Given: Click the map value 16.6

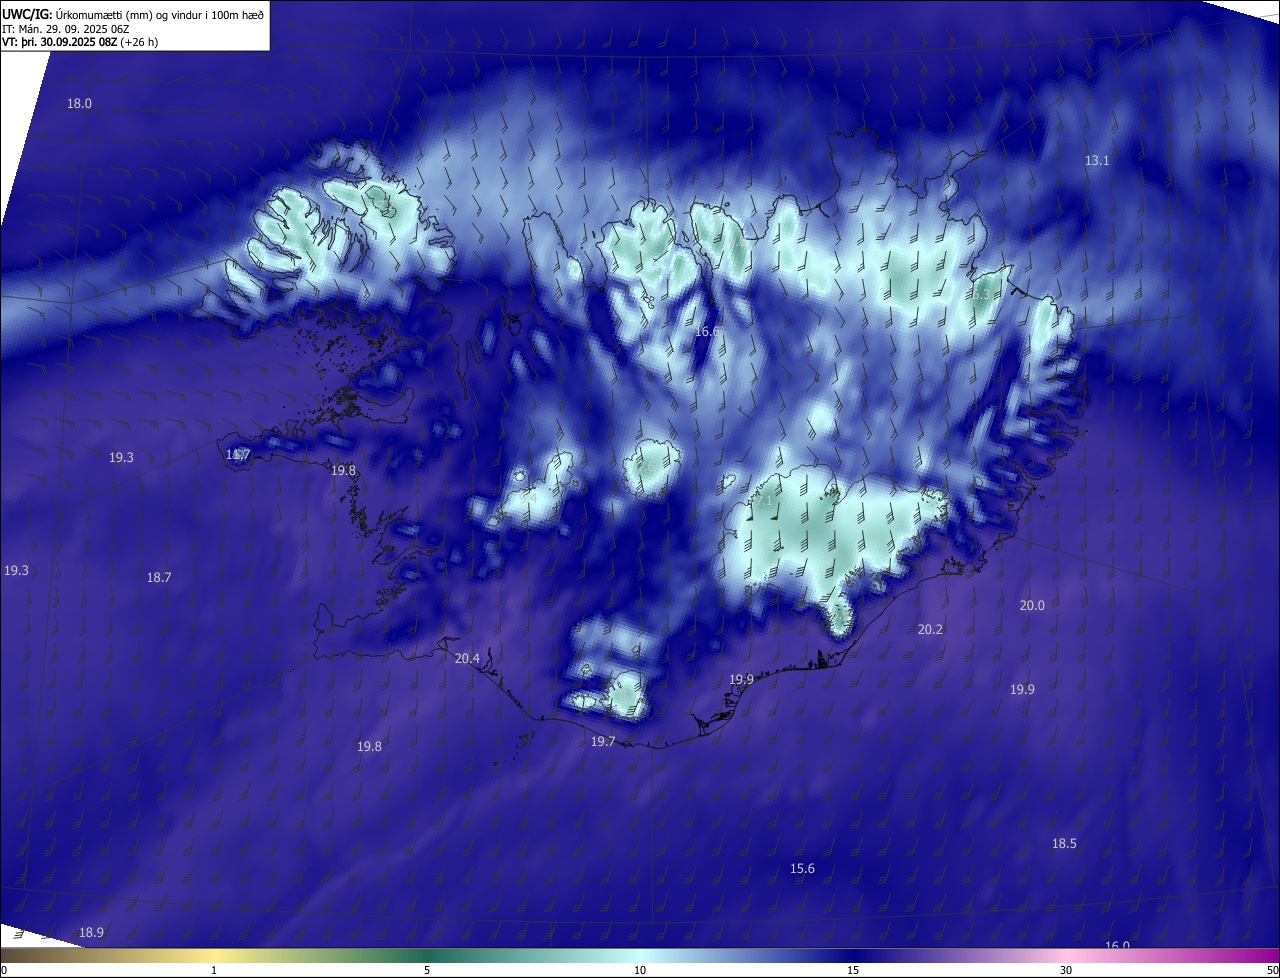Looking at the screenshot, I should (707, 331).
